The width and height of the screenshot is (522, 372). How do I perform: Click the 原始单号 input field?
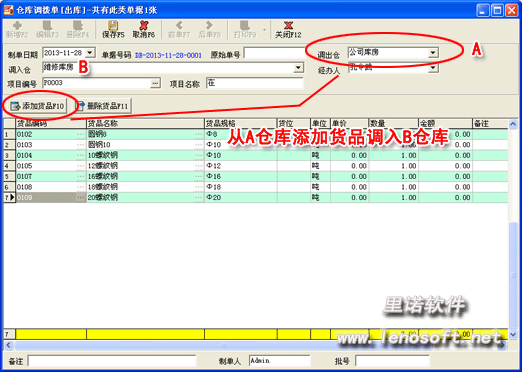click(274, 53)
